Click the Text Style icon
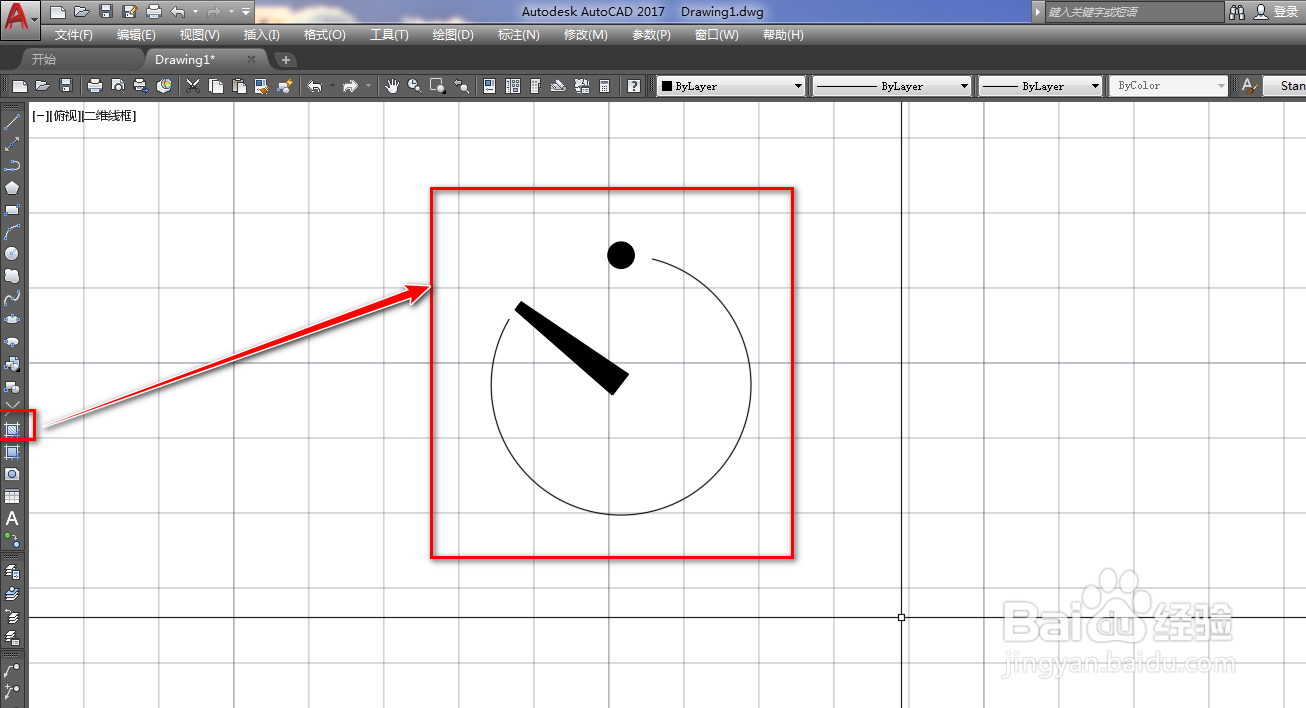Viewport: 1306px width, 708px height. click(x=1250, y=86)
